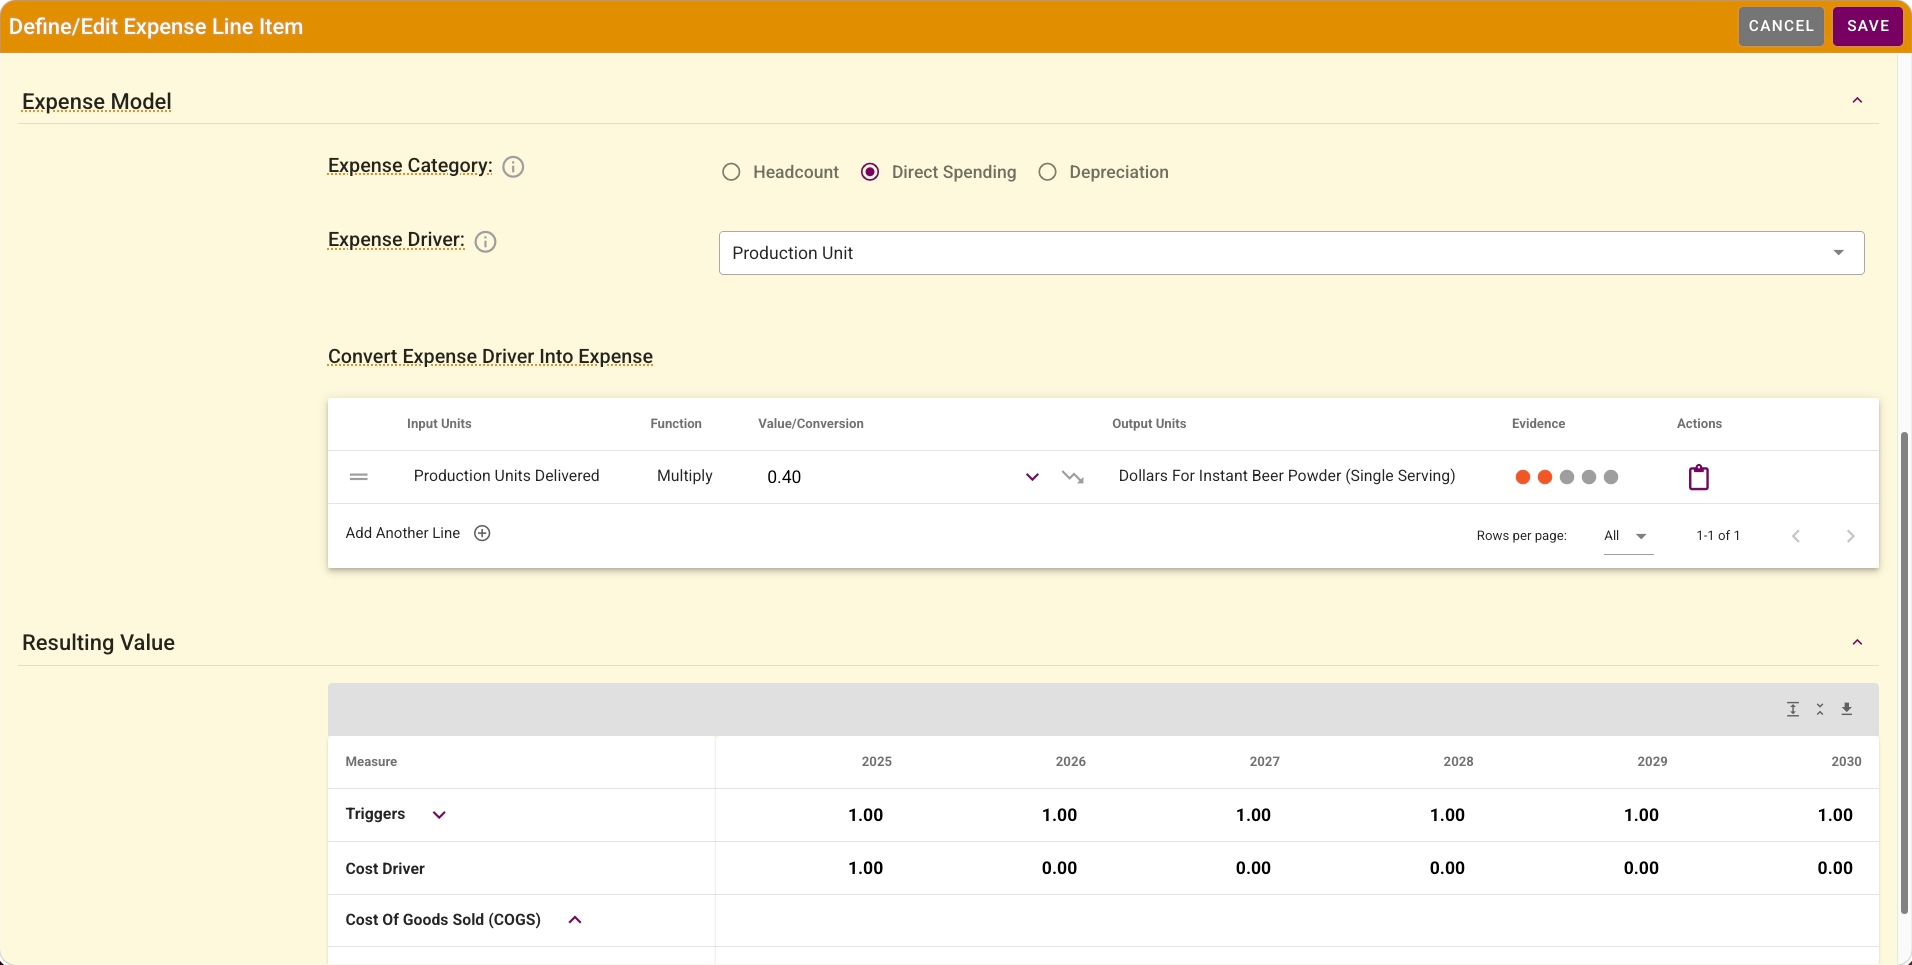Click the last gray evidence dot
1912x965 pixels.
pyautogui.click(x=1611, y=477)
